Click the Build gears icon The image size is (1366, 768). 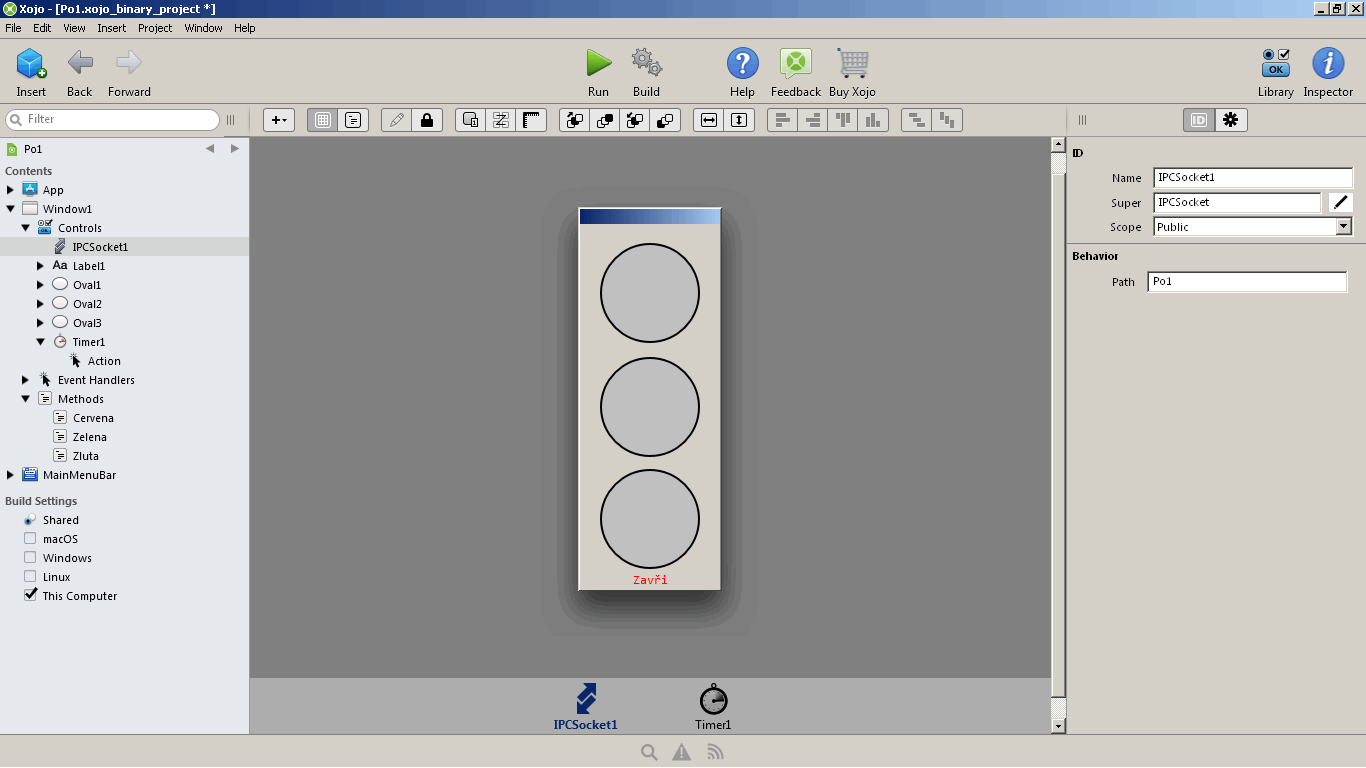646,64
